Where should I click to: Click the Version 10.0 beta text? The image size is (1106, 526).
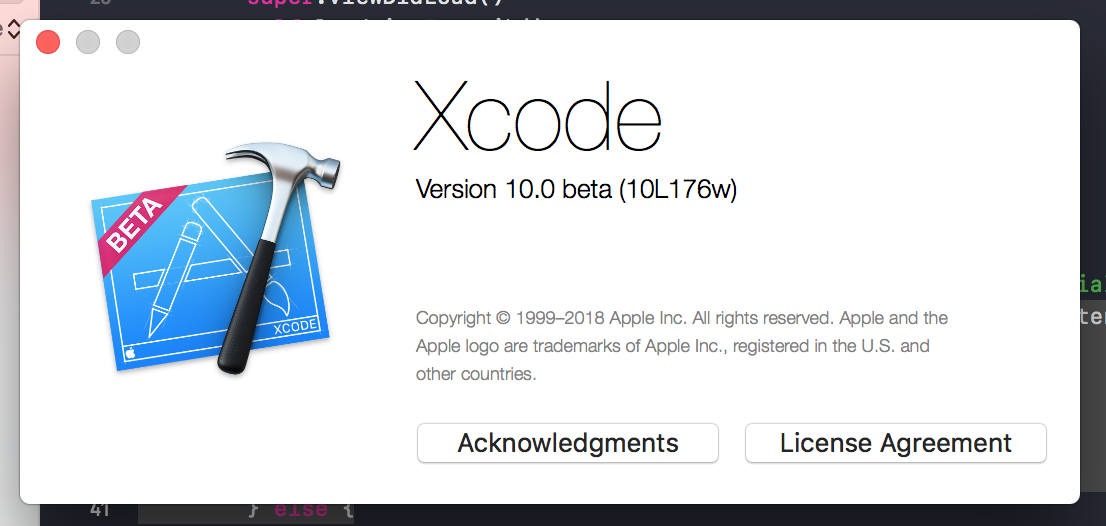pyautogui.click(x=514, y=190)
